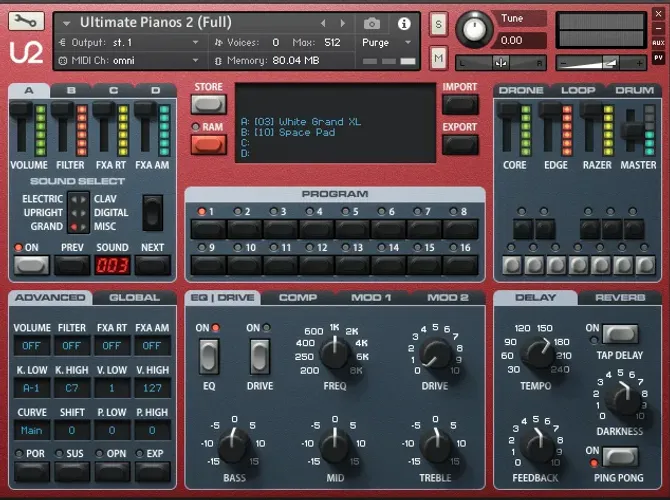The image size is (670, 500).
Task: Click the MASTER fader
Action: [x=631, y=130]
